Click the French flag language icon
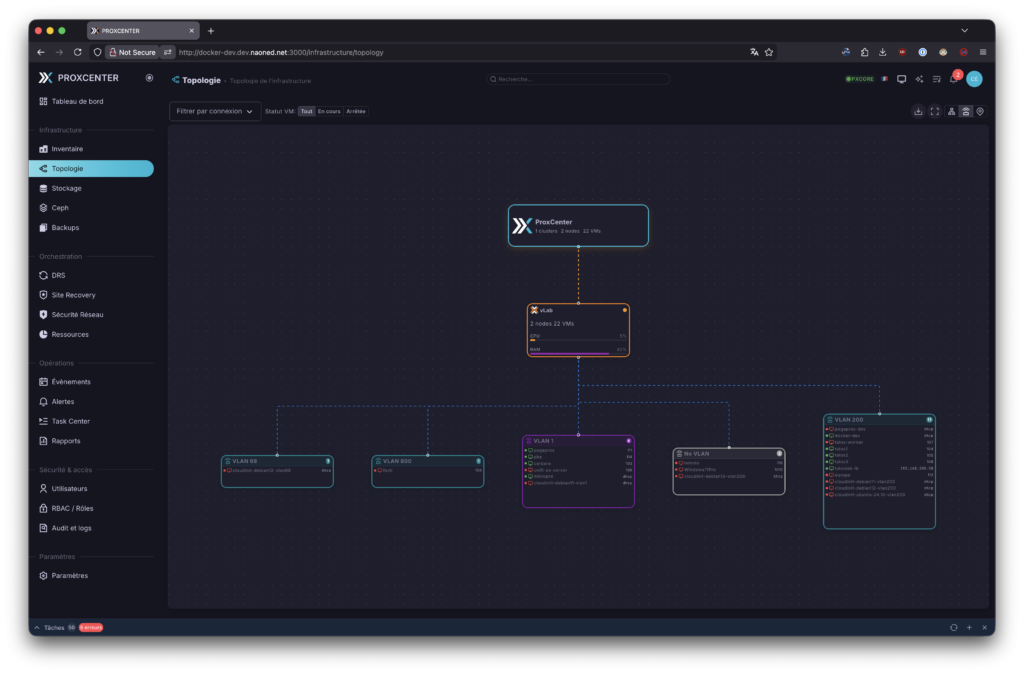Viewport: 1024px width, 674px height. click(884, 79)
